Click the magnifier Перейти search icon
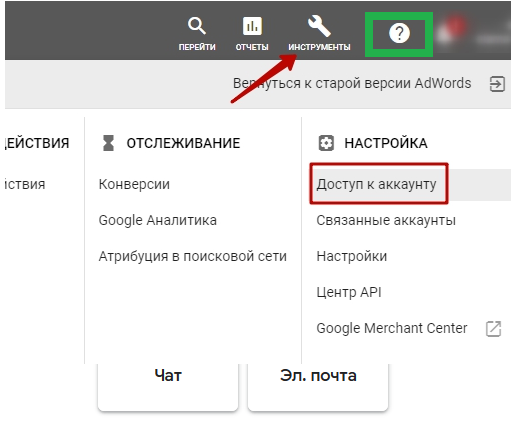The height and width of the screenshot is (437, 511). (197, 26)
